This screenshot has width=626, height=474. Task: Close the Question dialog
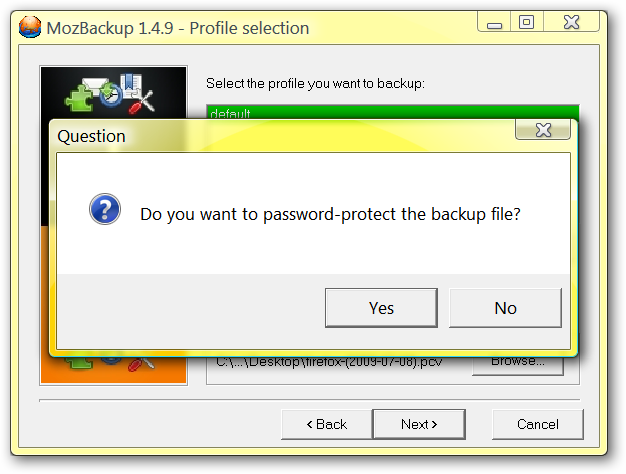coord(543,130)
